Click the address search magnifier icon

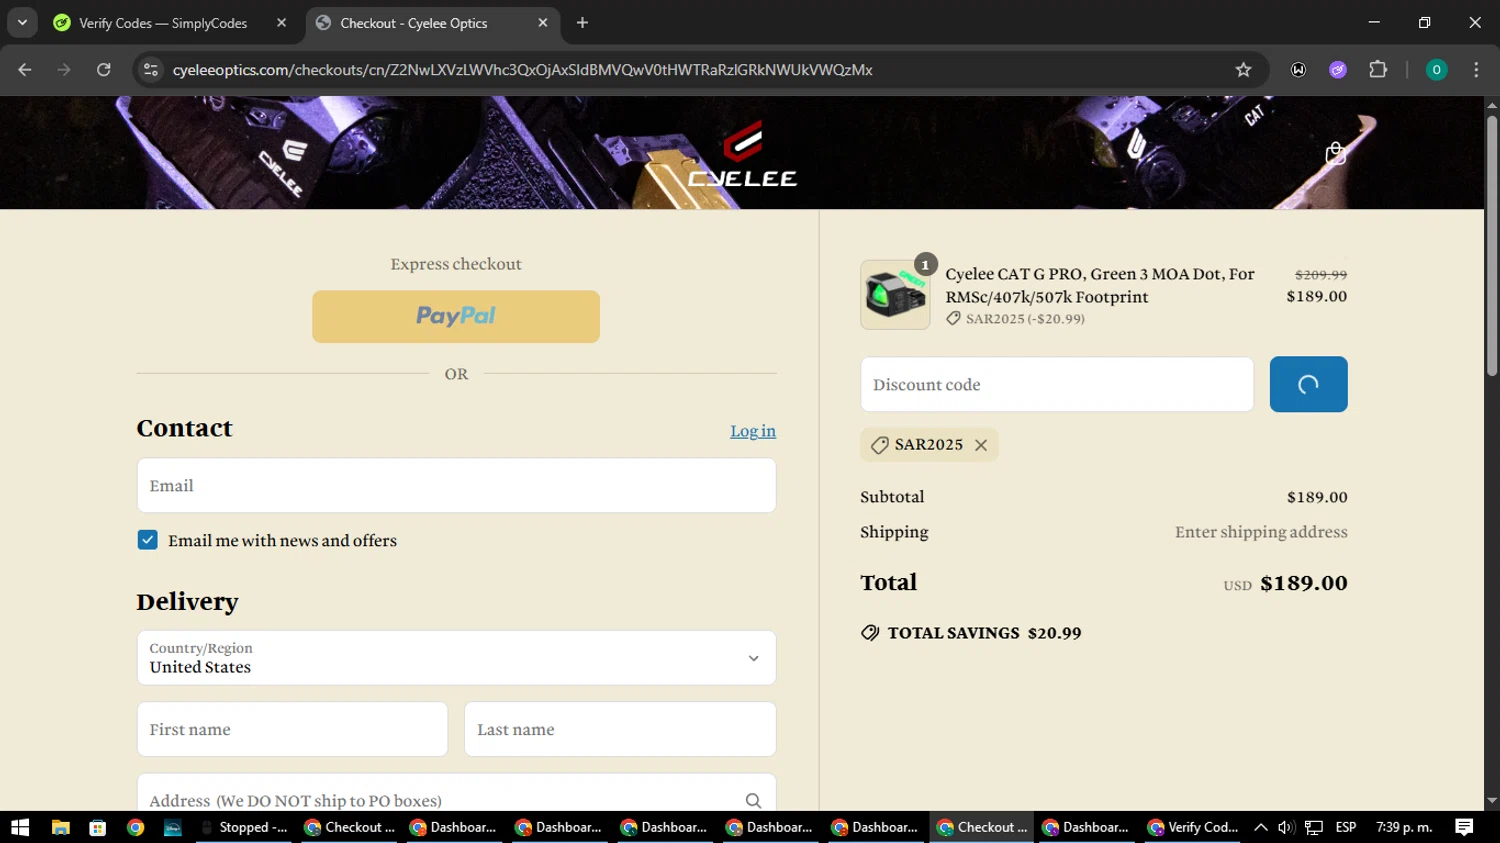(753, 800)
